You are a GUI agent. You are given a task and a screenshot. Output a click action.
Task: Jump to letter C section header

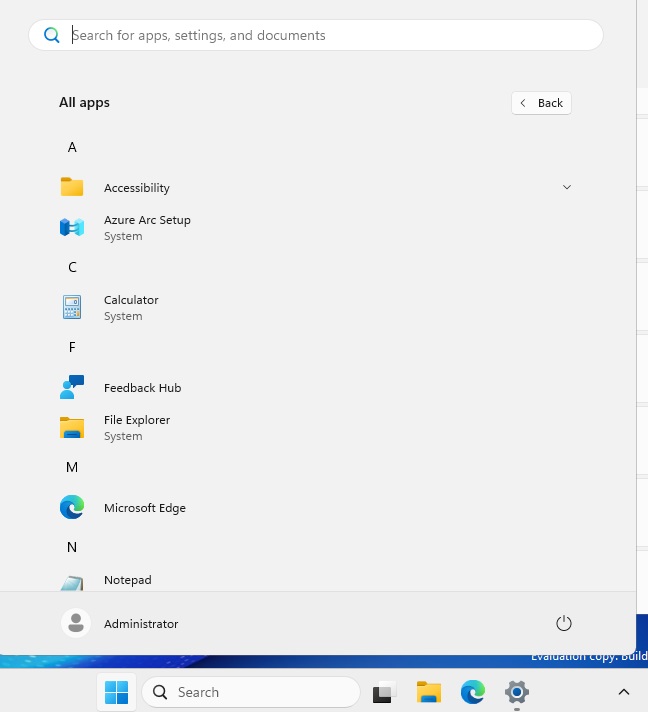(72, 267)
